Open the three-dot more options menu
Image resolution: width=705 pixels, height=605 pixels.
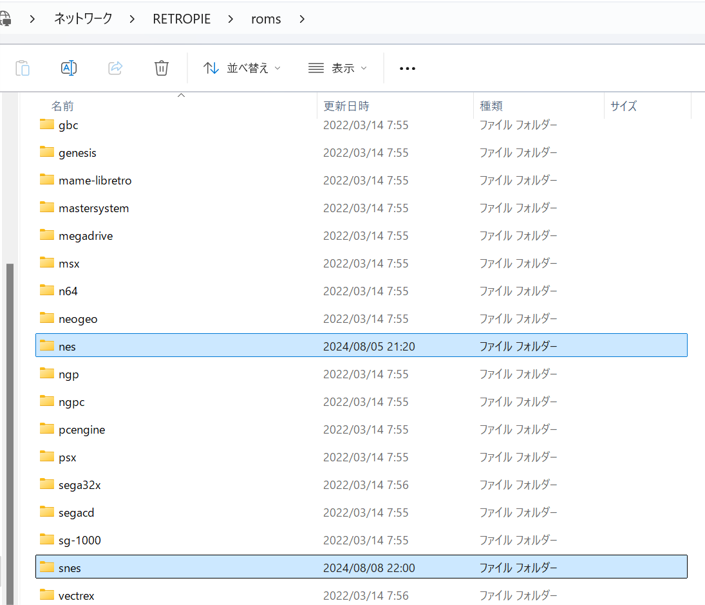[407, 68]
